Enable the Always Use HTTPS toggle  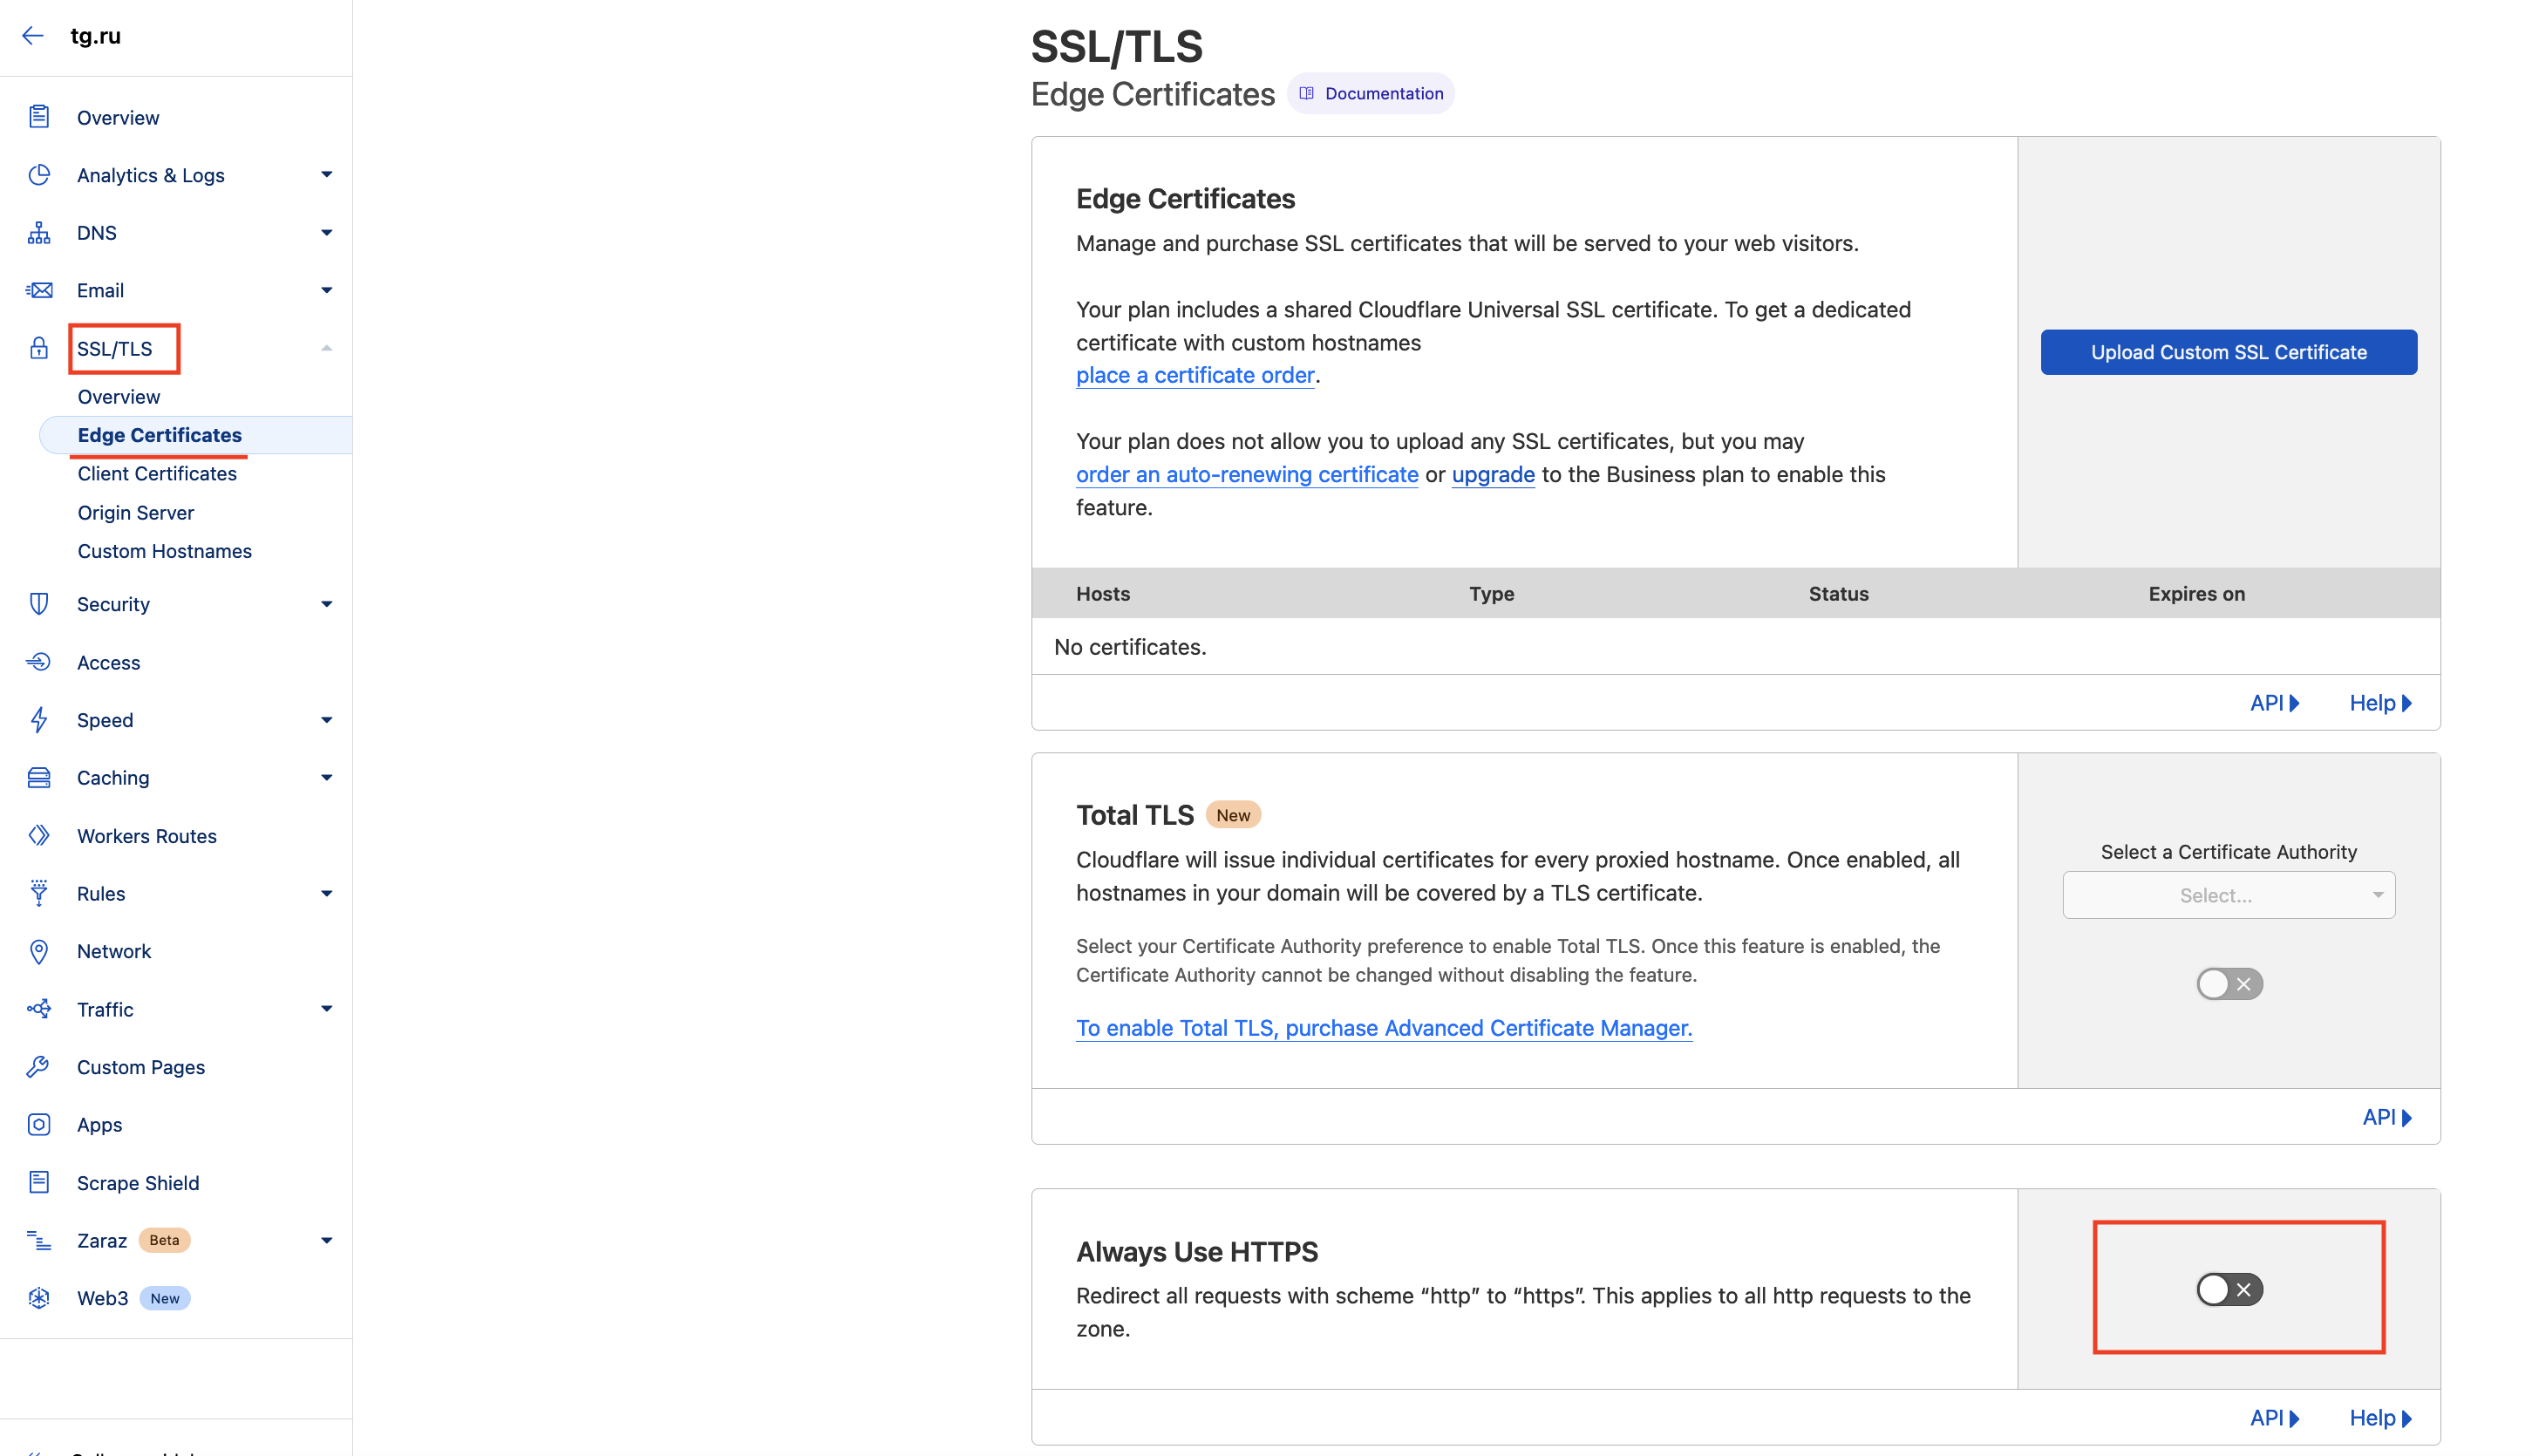click(x=2229, y=1289)
